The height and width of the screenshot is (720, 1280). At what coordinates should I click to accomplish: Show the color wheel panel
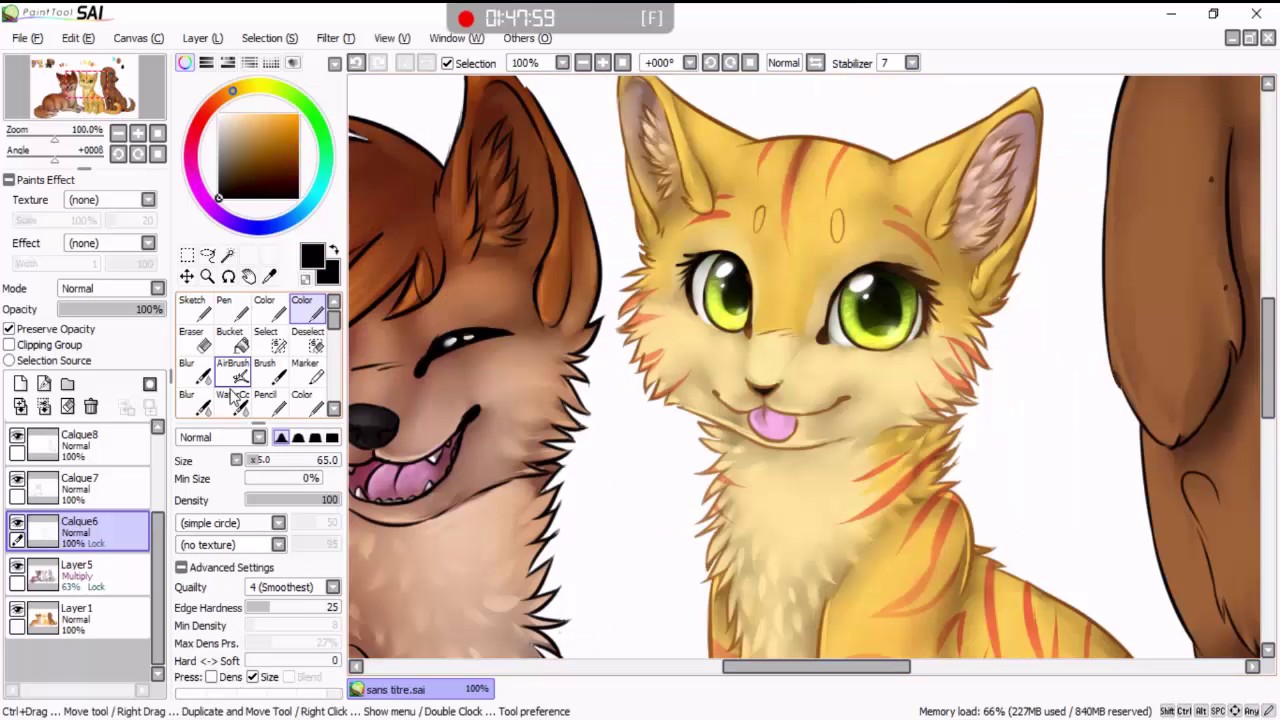[x=185, y=63]
